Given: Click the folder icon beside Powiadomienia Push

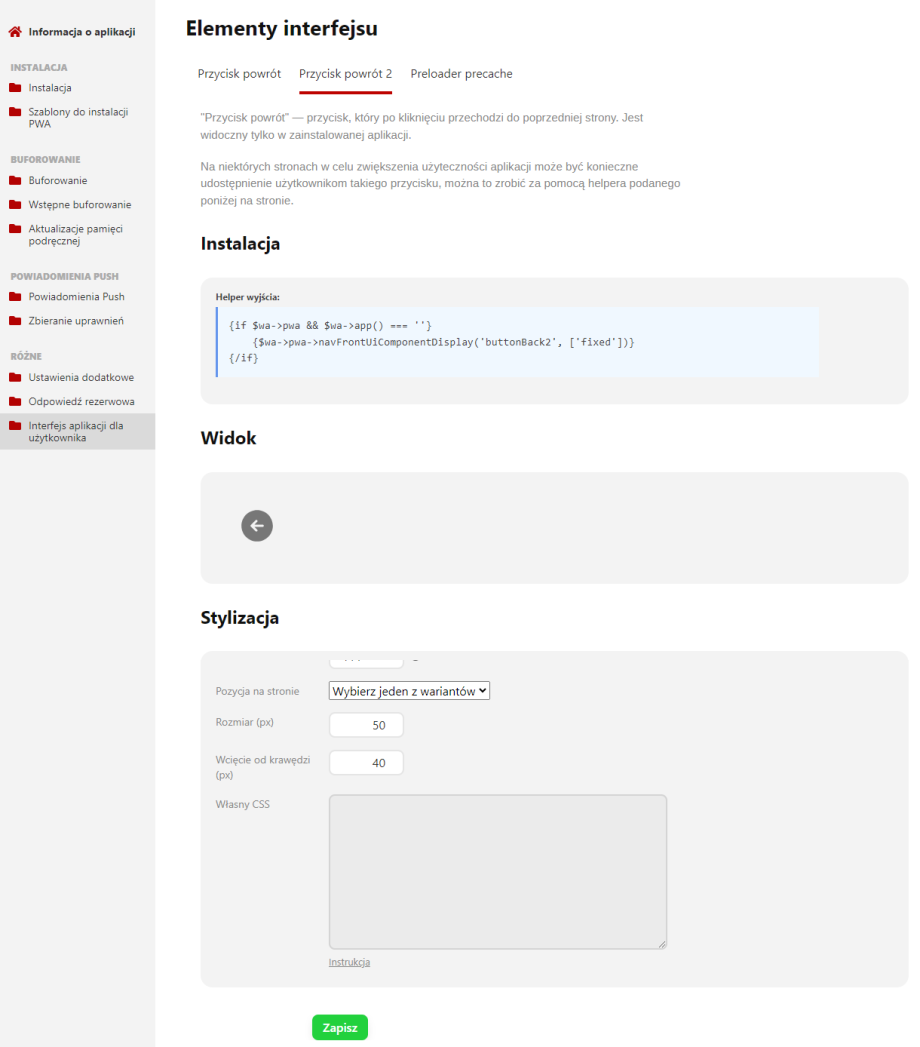Looking at the screenshot, I should tap(15, 297).
